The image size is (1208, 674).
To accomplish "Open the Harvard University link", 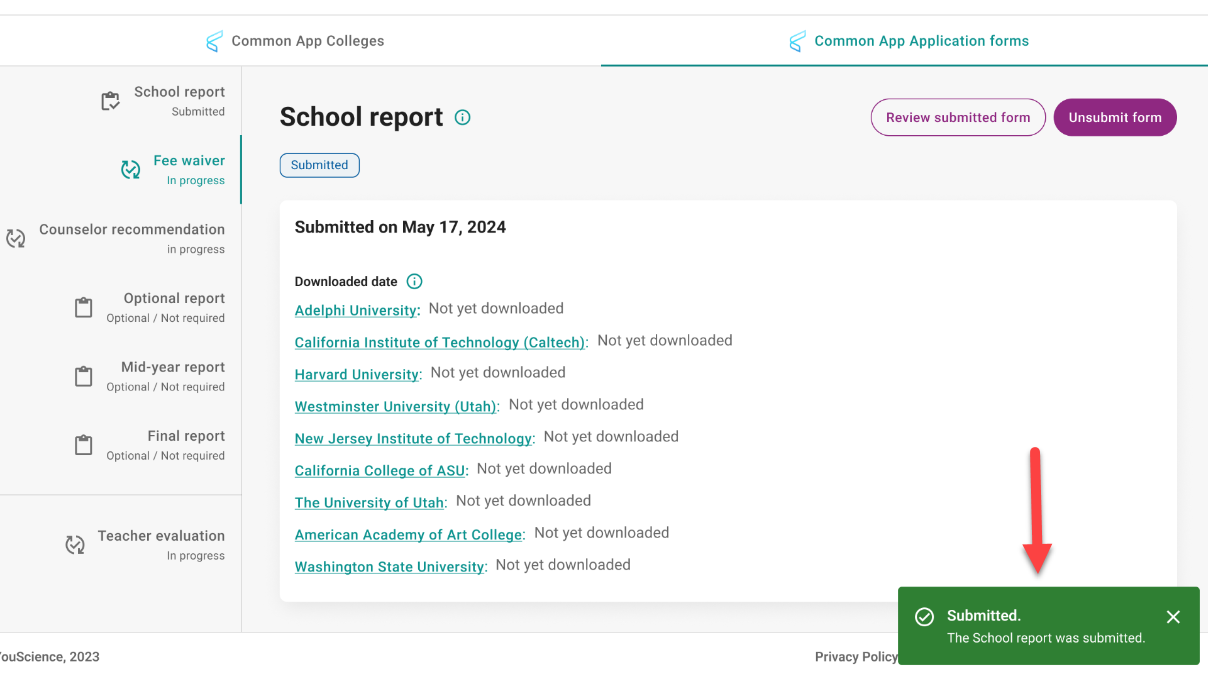I will pyautogui.click(x=356, y=374).
